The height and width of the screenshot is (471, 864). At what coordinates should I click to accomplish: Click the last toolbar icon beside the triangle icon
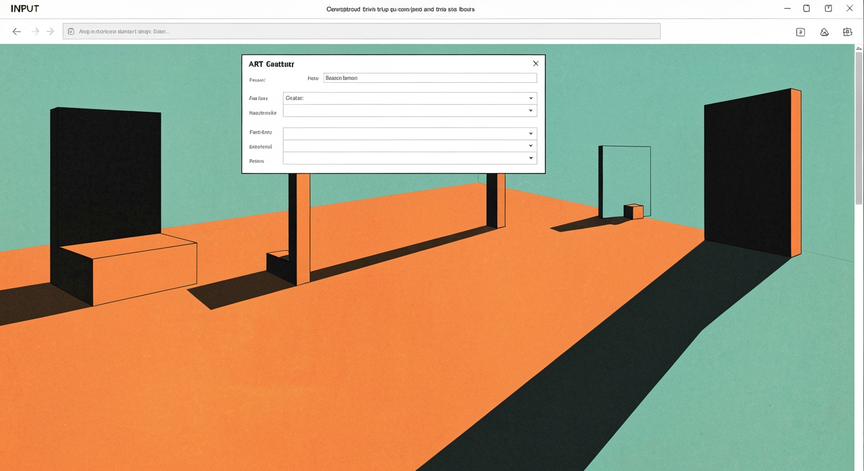[847, 32]
